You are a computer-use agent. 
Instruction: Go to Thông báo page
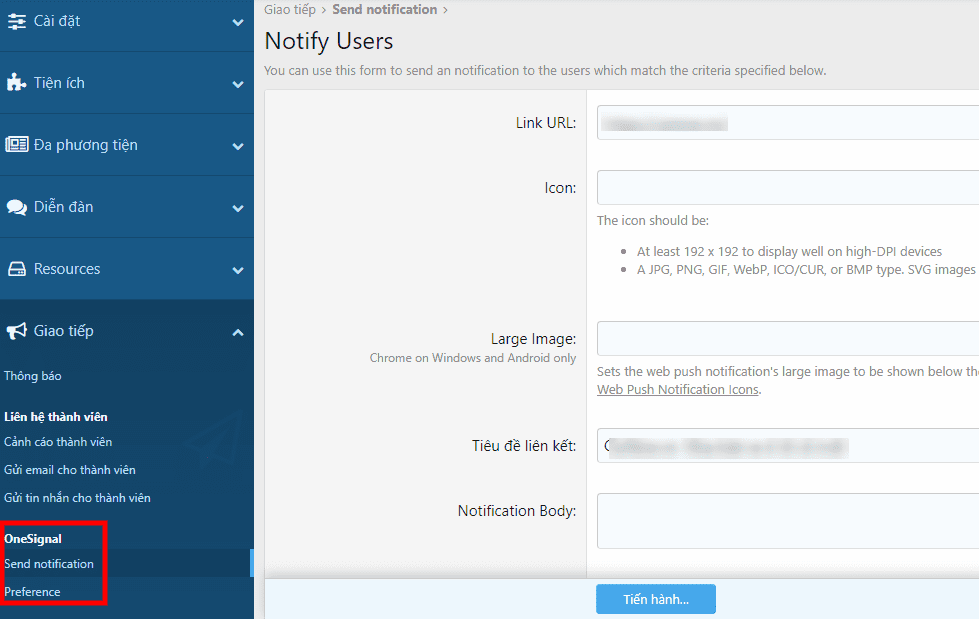(x=32, y=375)
